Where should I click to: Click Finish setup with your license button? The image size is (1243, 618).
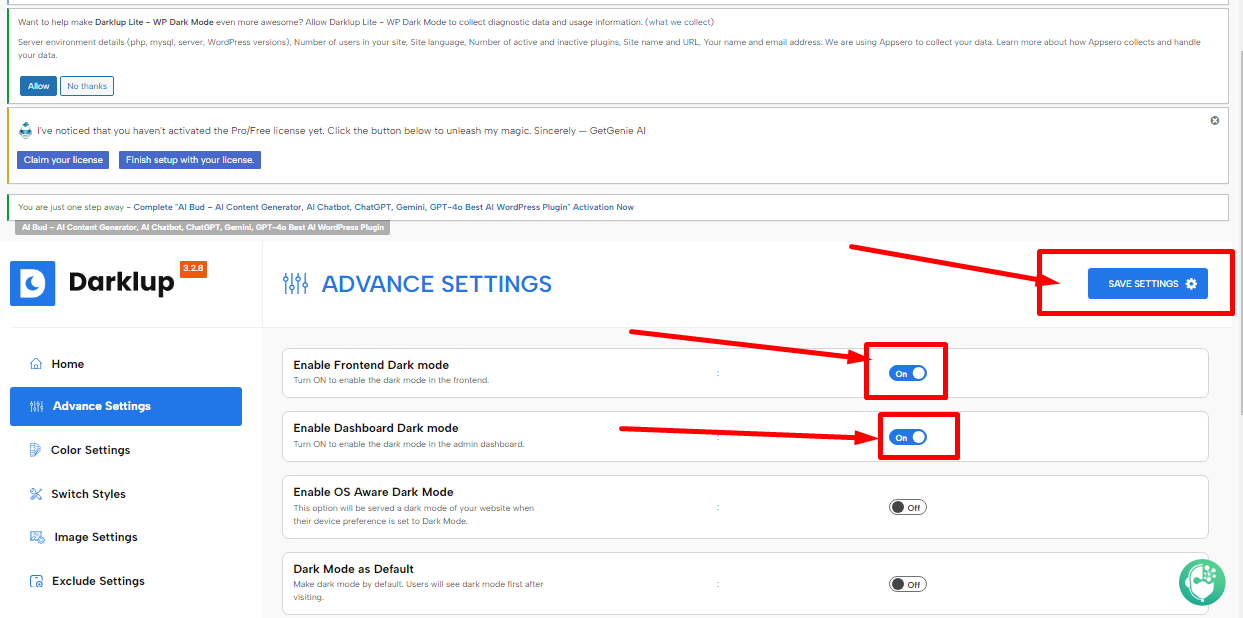(x=190, y=160)
